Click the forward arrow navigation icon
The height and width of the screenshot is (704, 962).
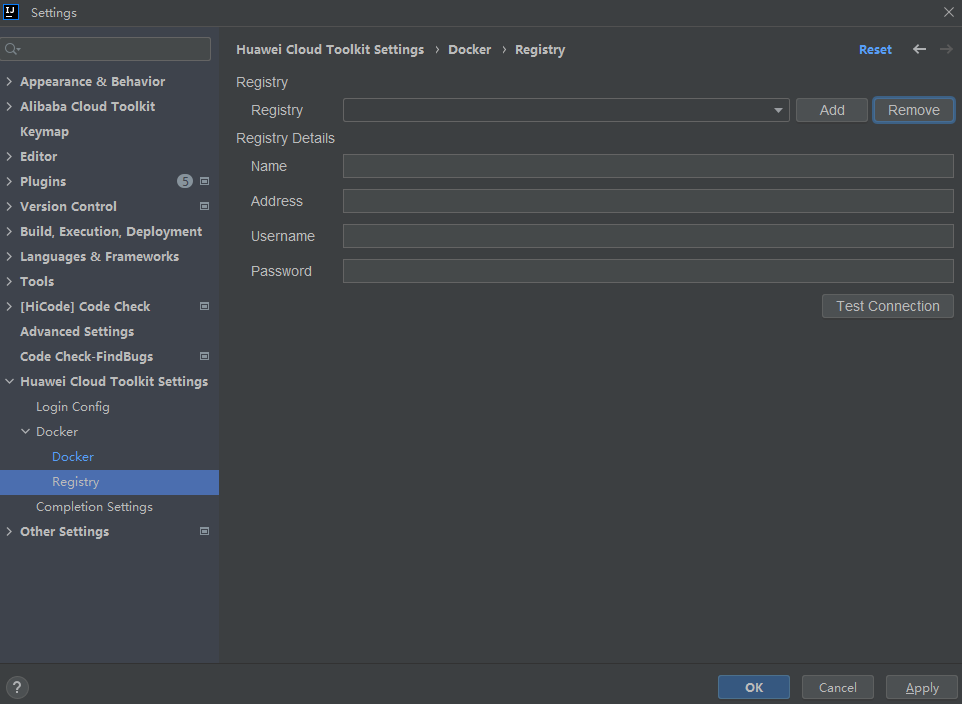pos(946,49)
